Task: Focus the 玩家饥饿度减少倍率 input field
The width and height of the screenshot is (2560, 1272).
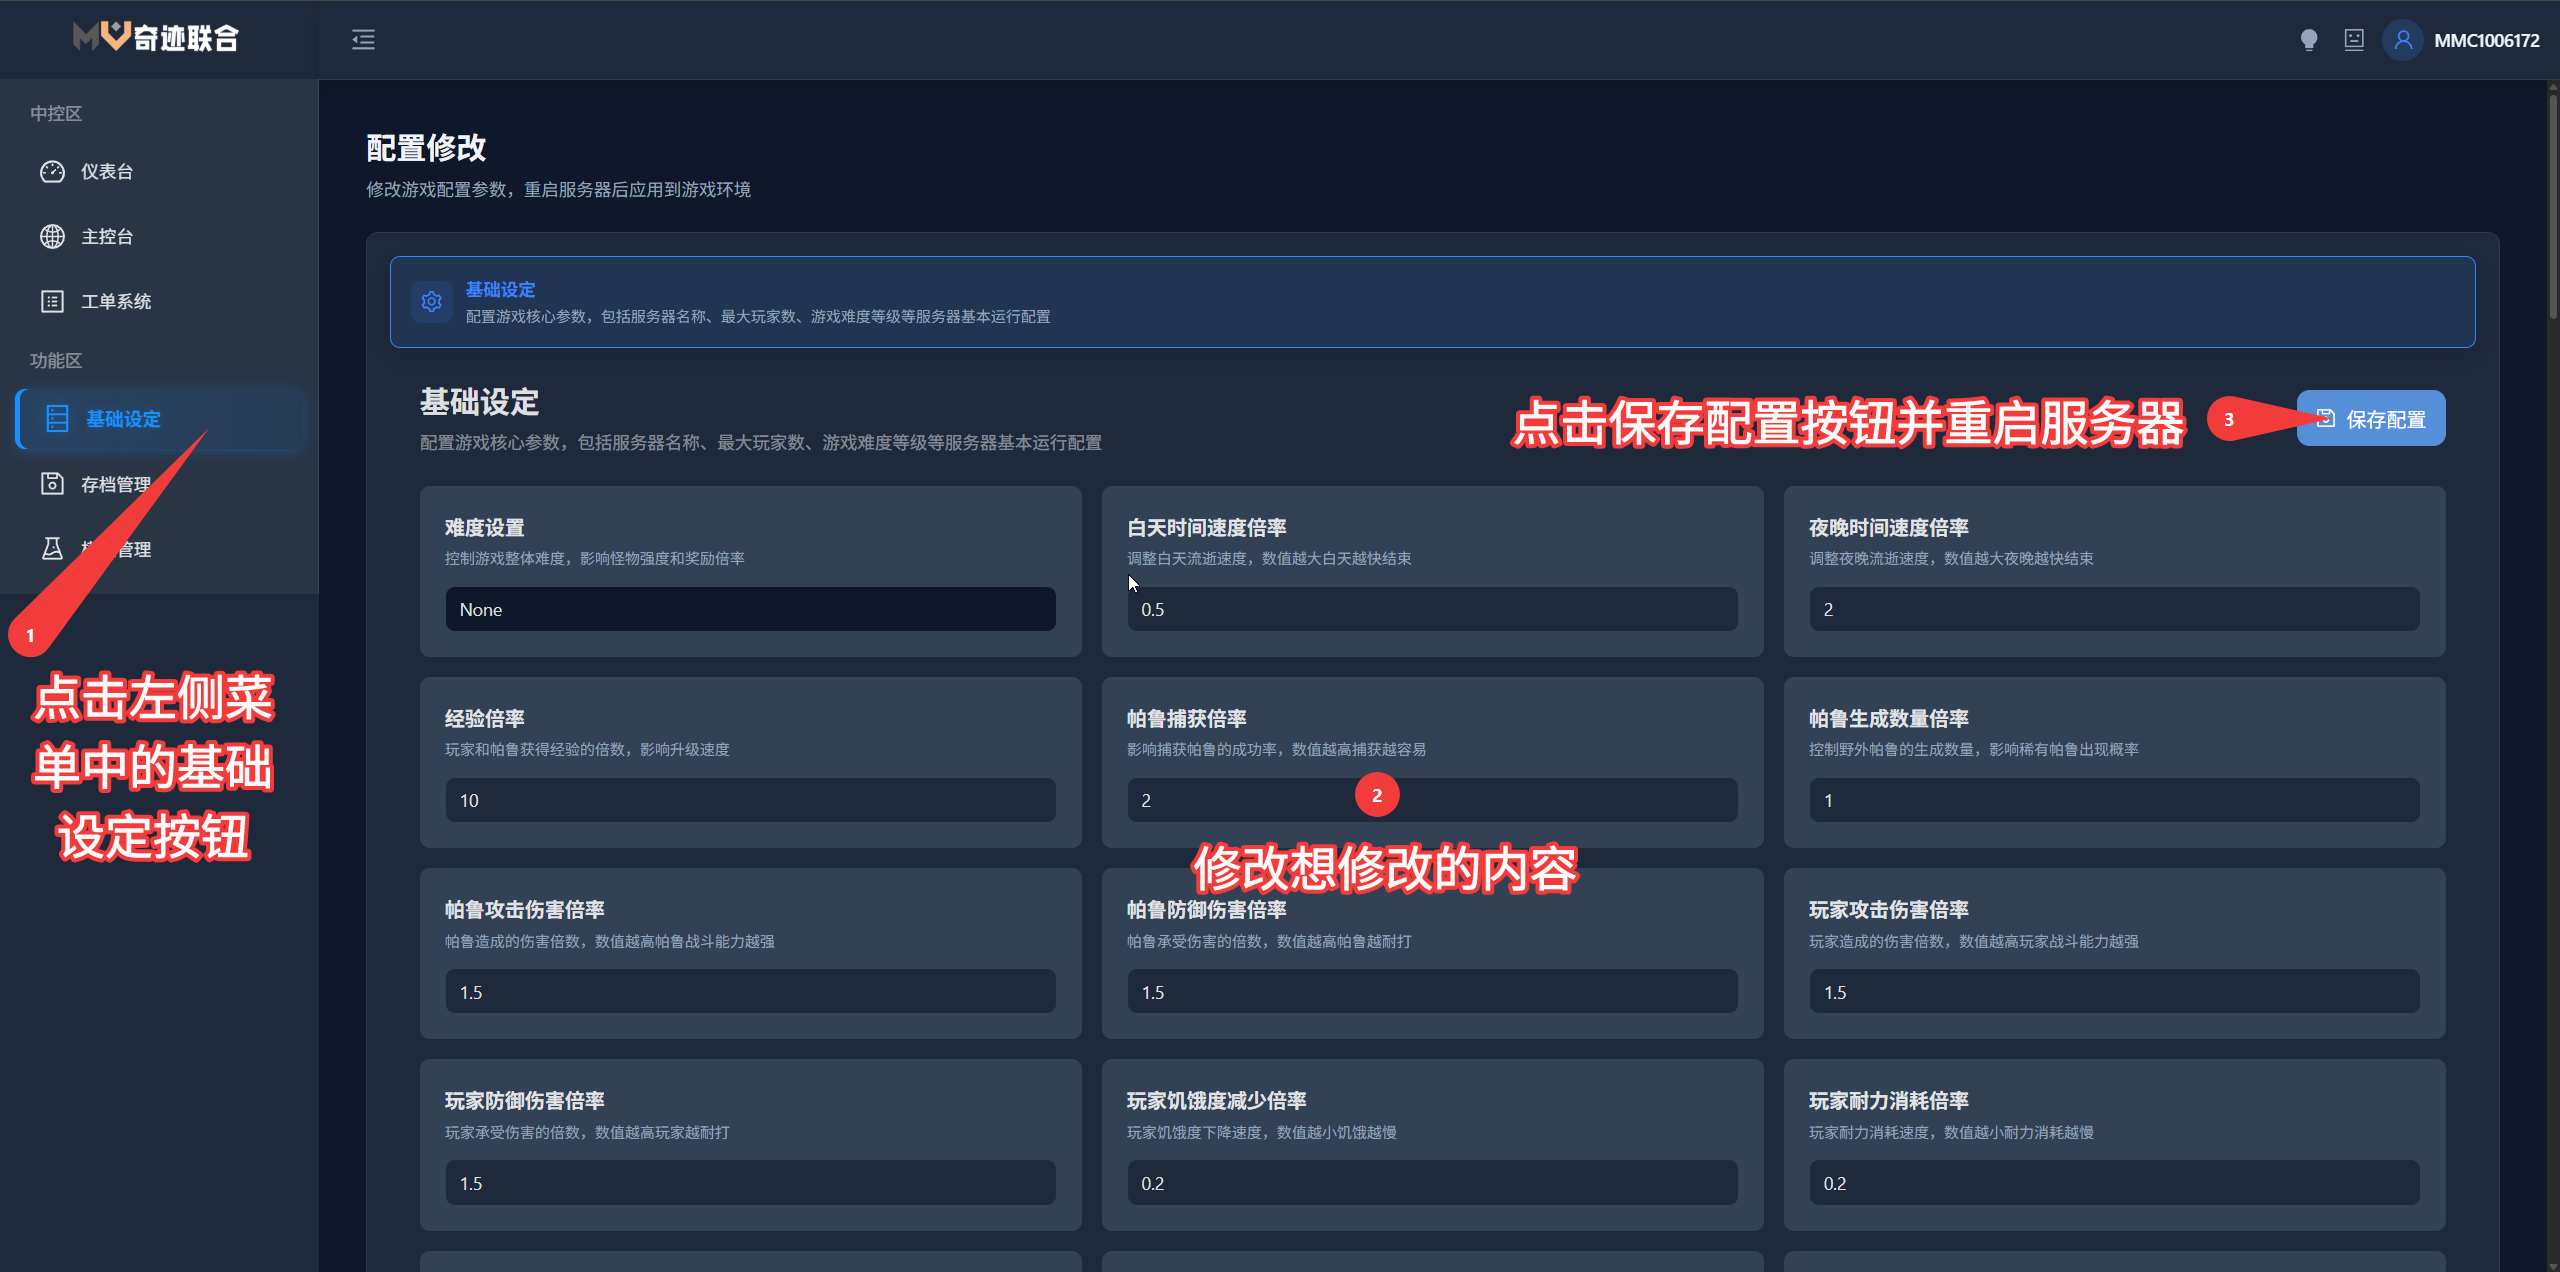Action: (1432, 1183)
